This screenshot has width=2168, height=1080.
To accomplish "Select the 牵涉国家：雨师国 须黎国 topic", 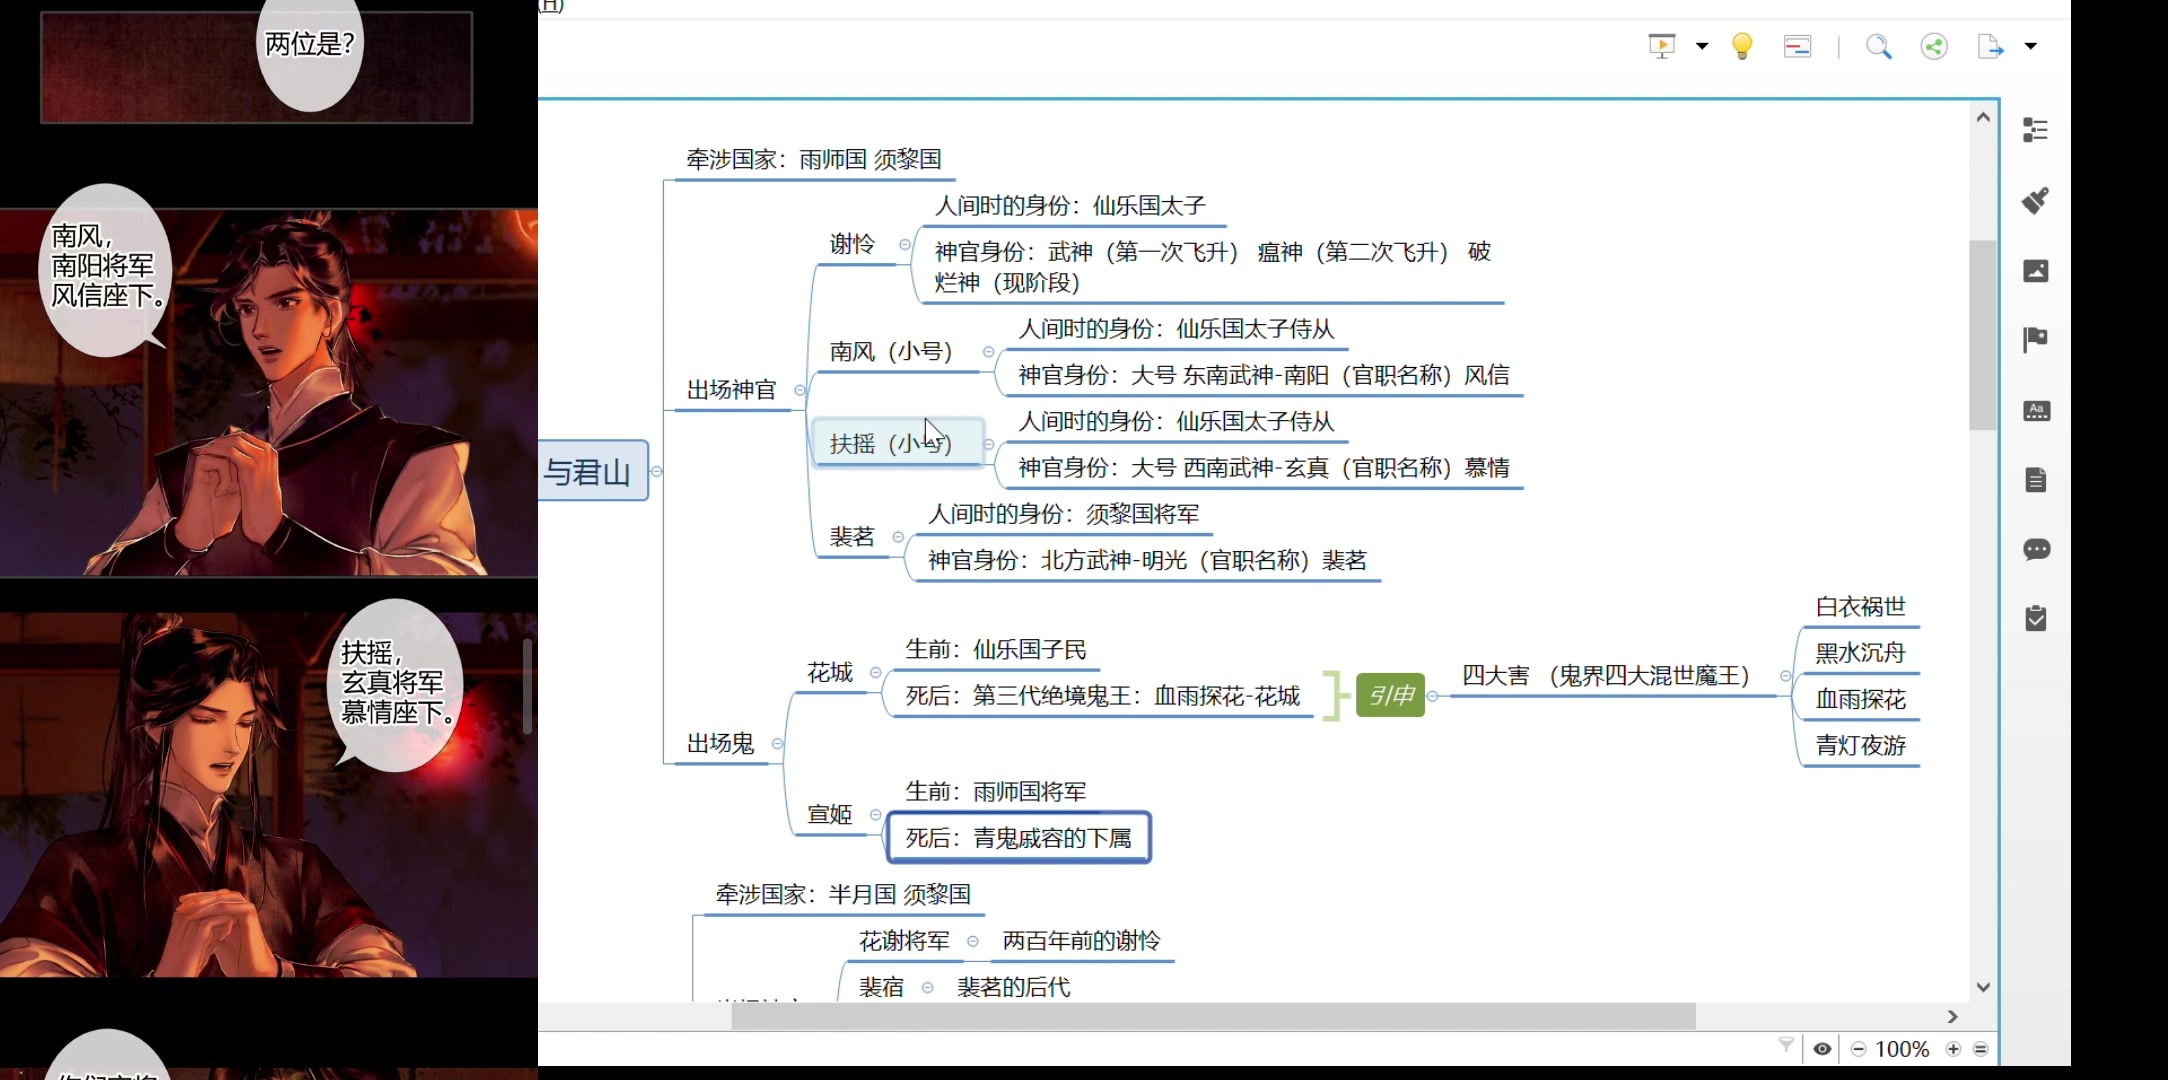I will (x=814, y=160).
